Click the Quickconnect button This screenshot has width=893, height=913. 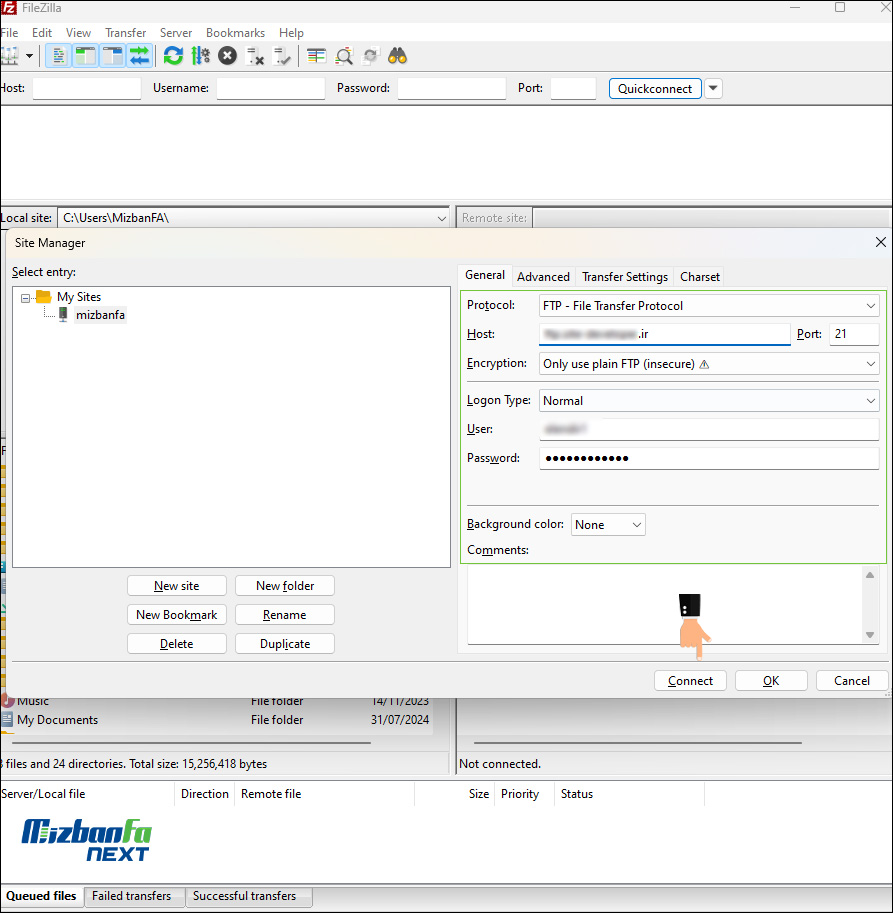coord(655,89)
